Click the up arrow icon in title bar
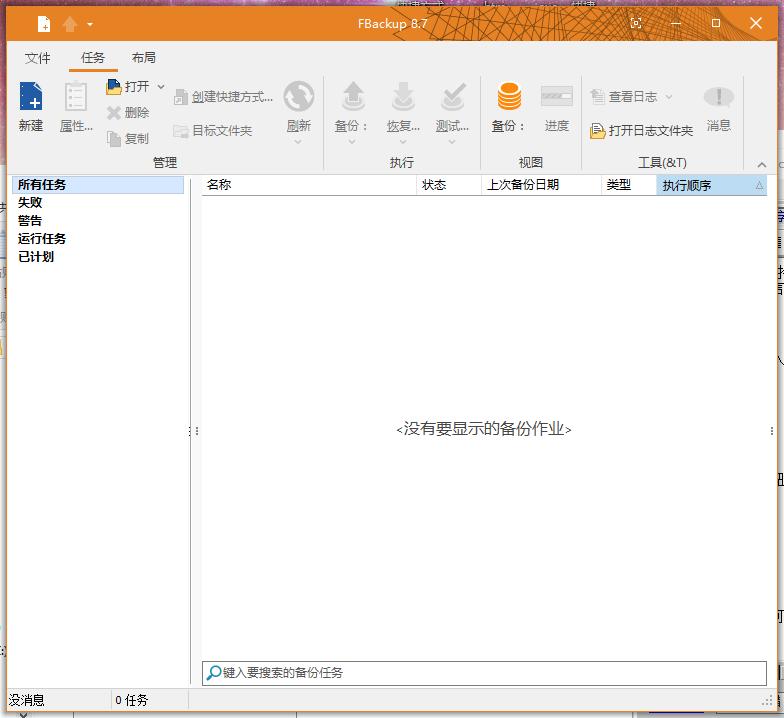Image resolution: width=784 pixels, height=718 pixels. [70, 24]
